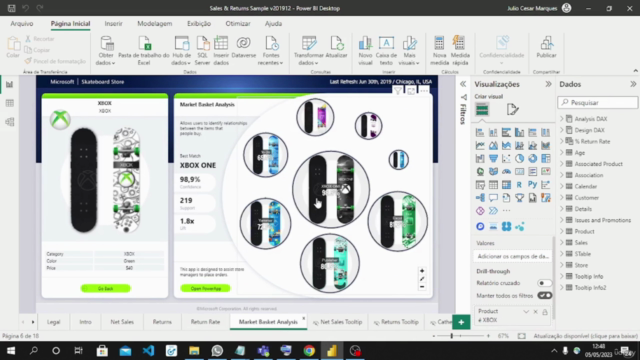Select the decomposition tree visual
The width and height of the screenshot is (640, 360).
[x=480, y=198]
